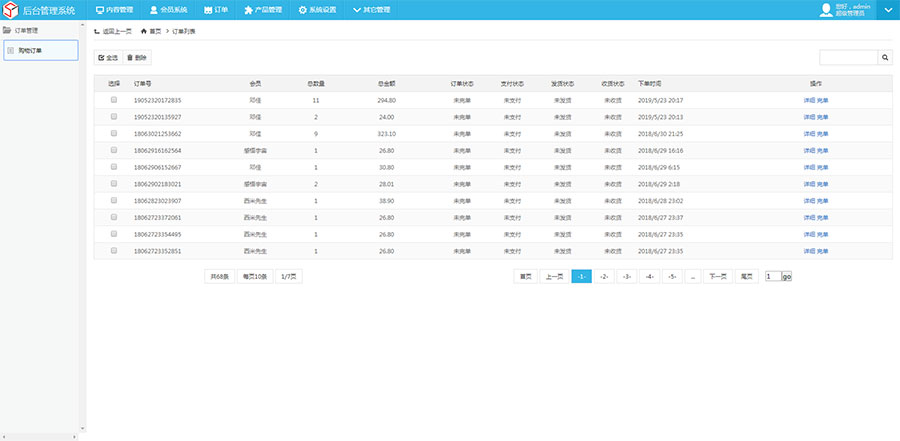
Task: Go to the 下一页 next page
Action: click(x=717, y=276)
